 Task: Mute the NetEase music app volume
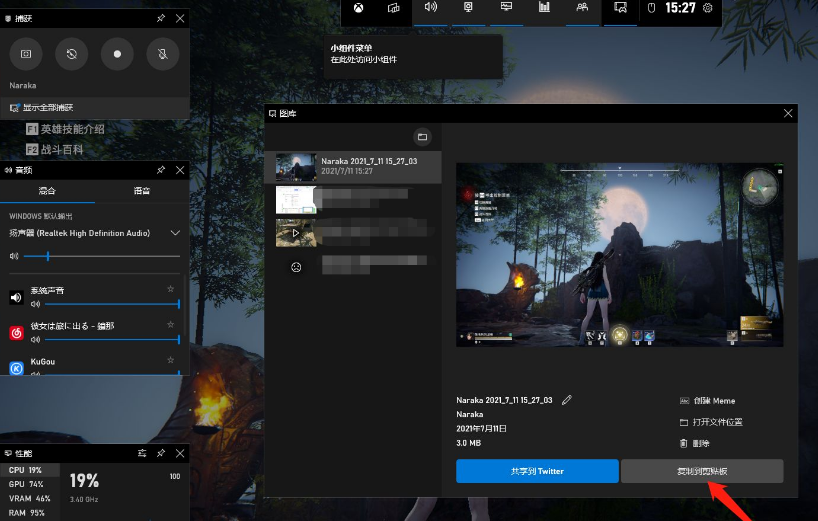[35, 340]
